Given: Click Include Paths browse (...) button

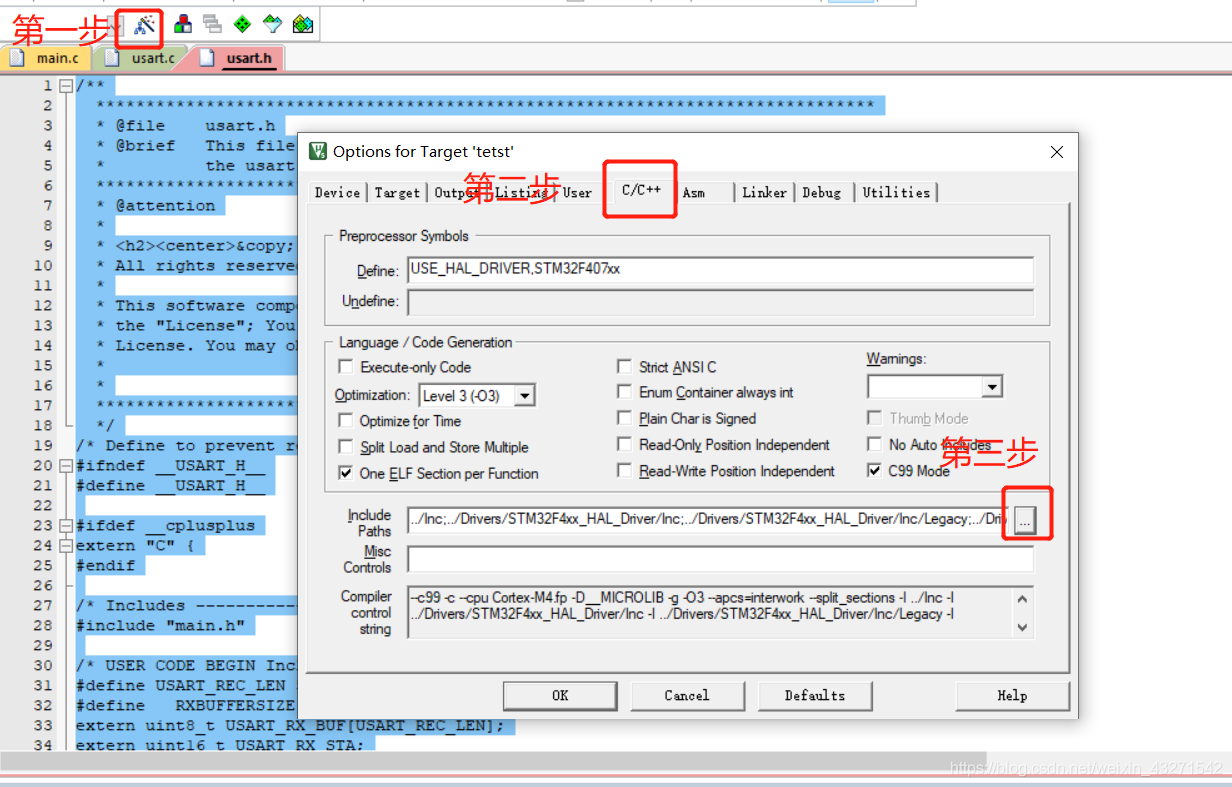Looking at the screenshot, I should pos(1025,520).
